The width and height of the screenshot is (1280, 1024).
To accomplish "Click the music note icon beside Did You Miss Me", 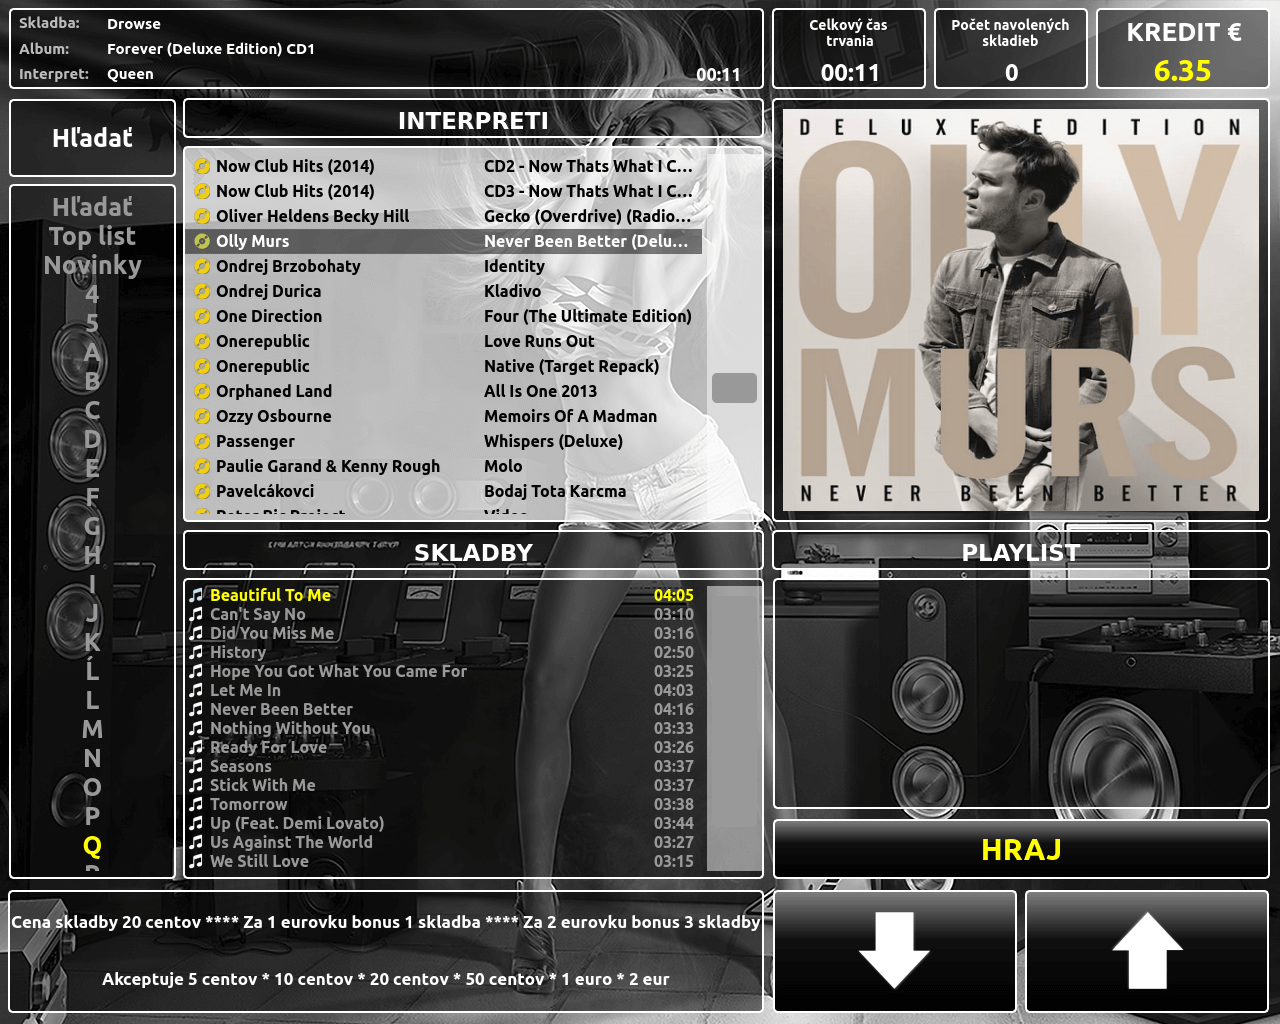I will pos(196,633).
